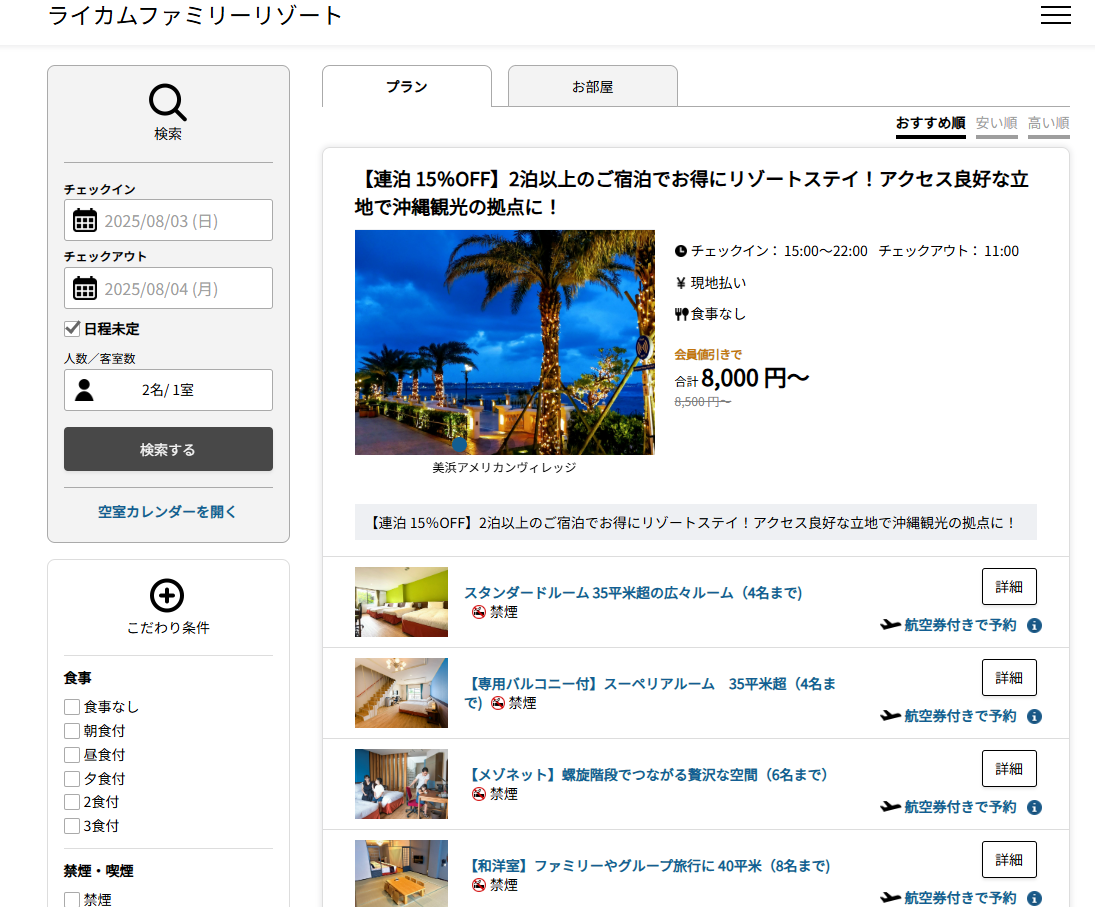Open the guests and rooms selector 2名/1室
1095x907 pixels.
point(168,390)
